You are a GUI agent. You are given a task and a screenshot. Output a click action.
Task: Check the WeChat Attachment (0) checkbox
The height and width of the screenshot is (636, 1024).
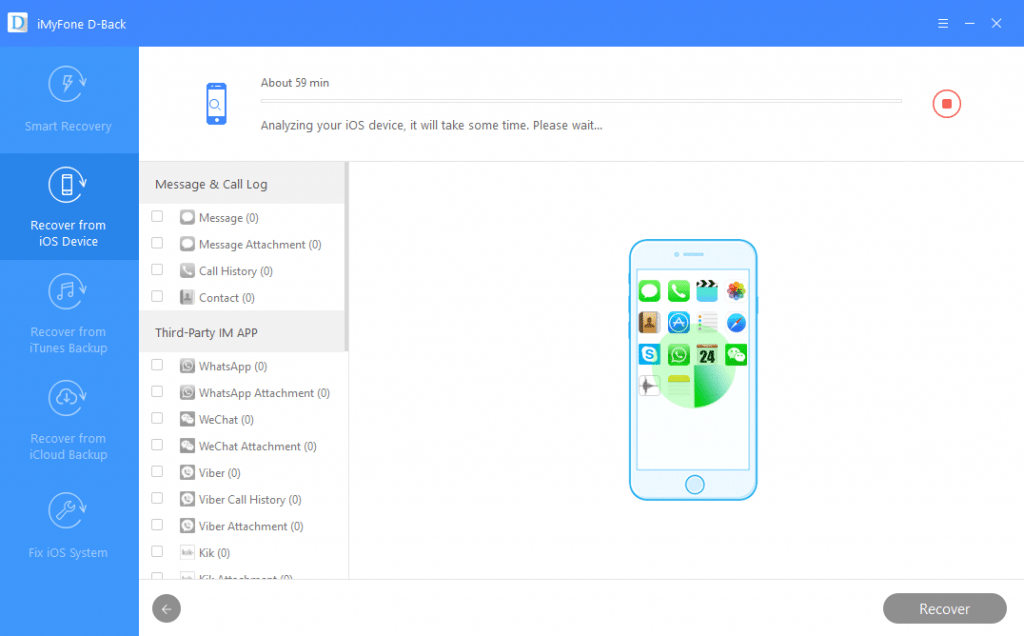click(157, 445)
